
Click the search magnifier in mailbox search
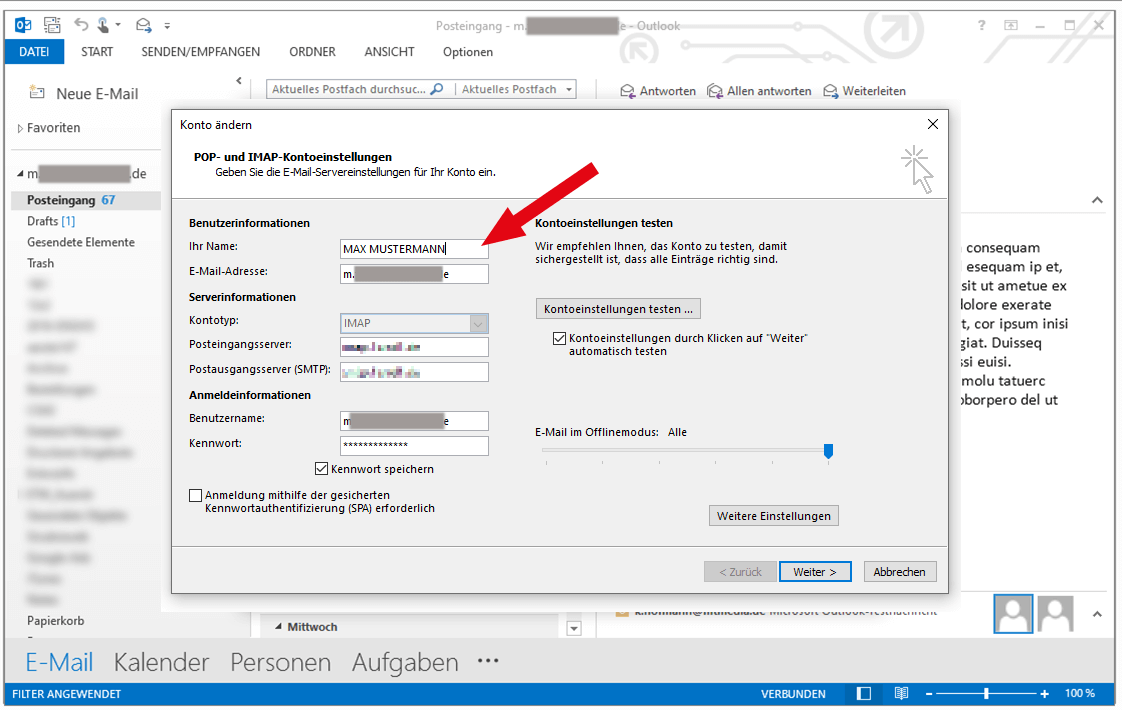coord(436,89)
